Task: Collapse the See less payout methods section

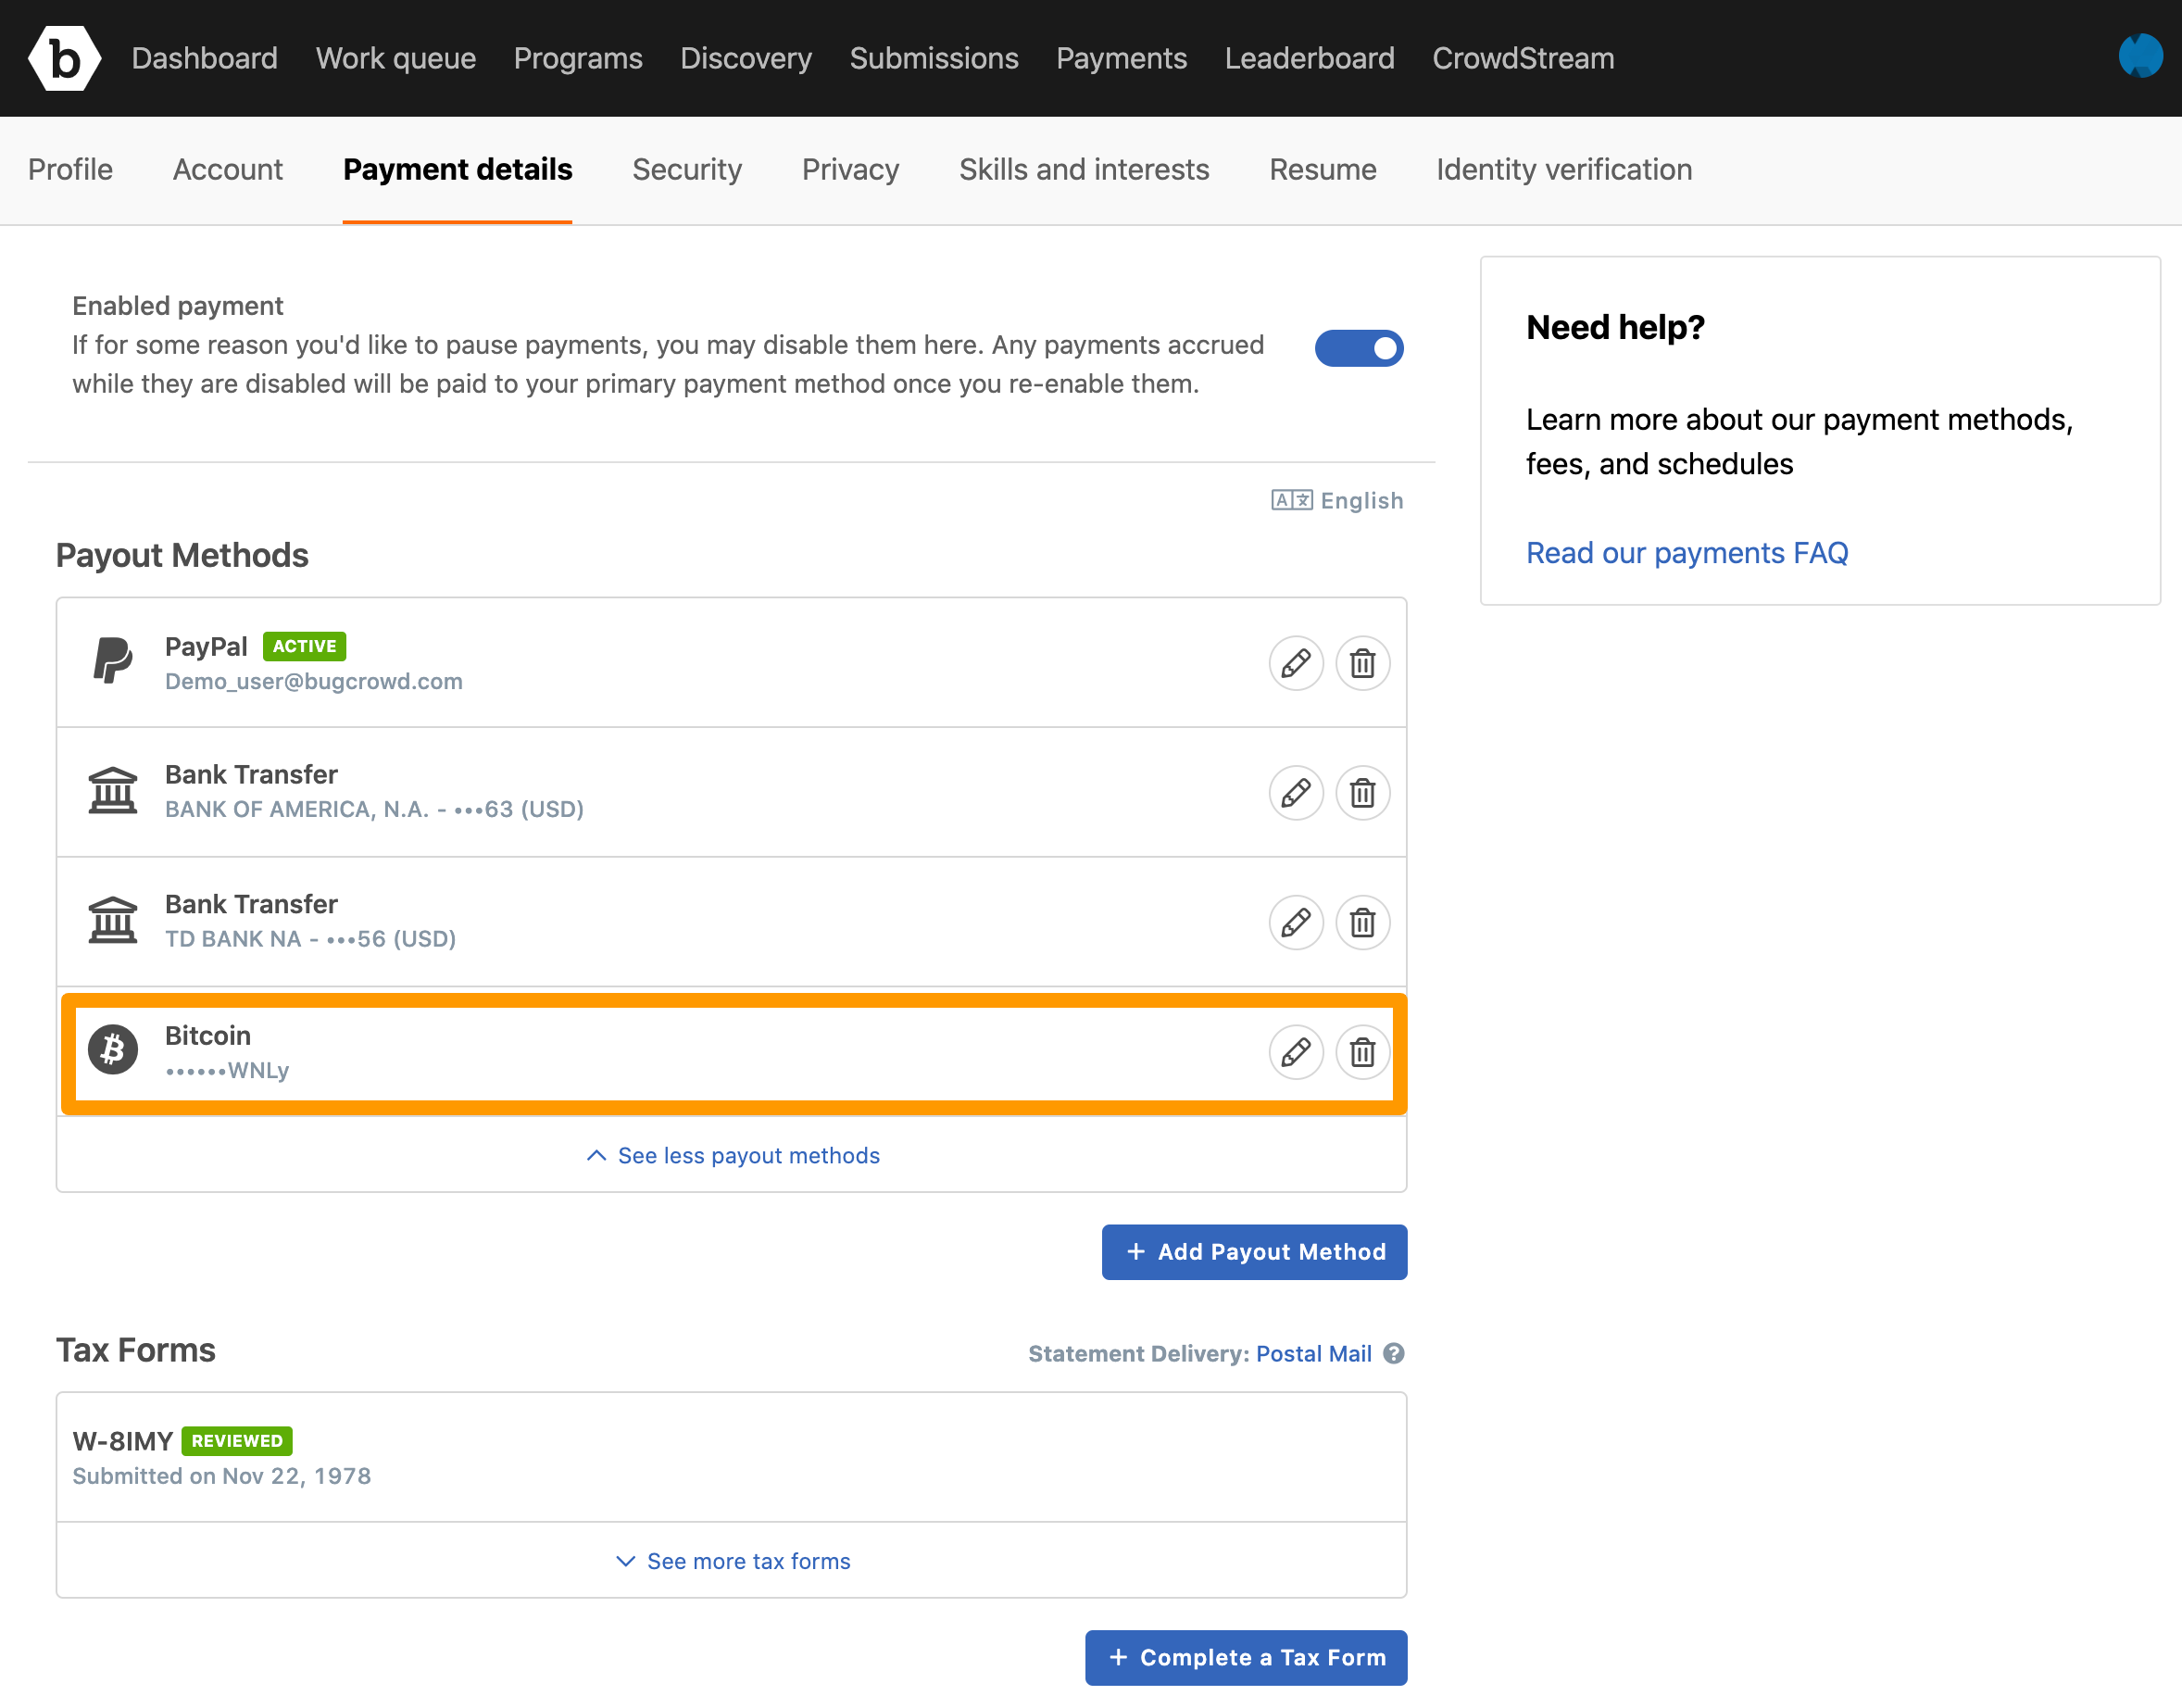Action: click(732, 1155)
